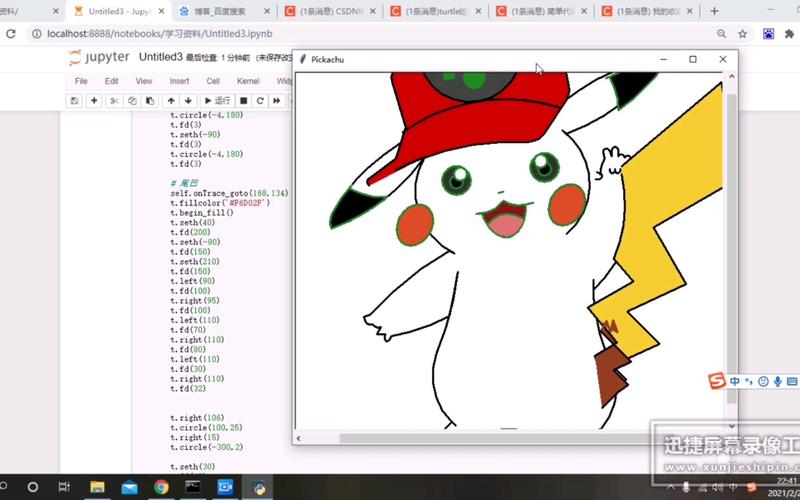The height and width of the screenshot is (500, 800).
Task: Close the Untitled3 browser tab
Action: [x=162, y=11]
